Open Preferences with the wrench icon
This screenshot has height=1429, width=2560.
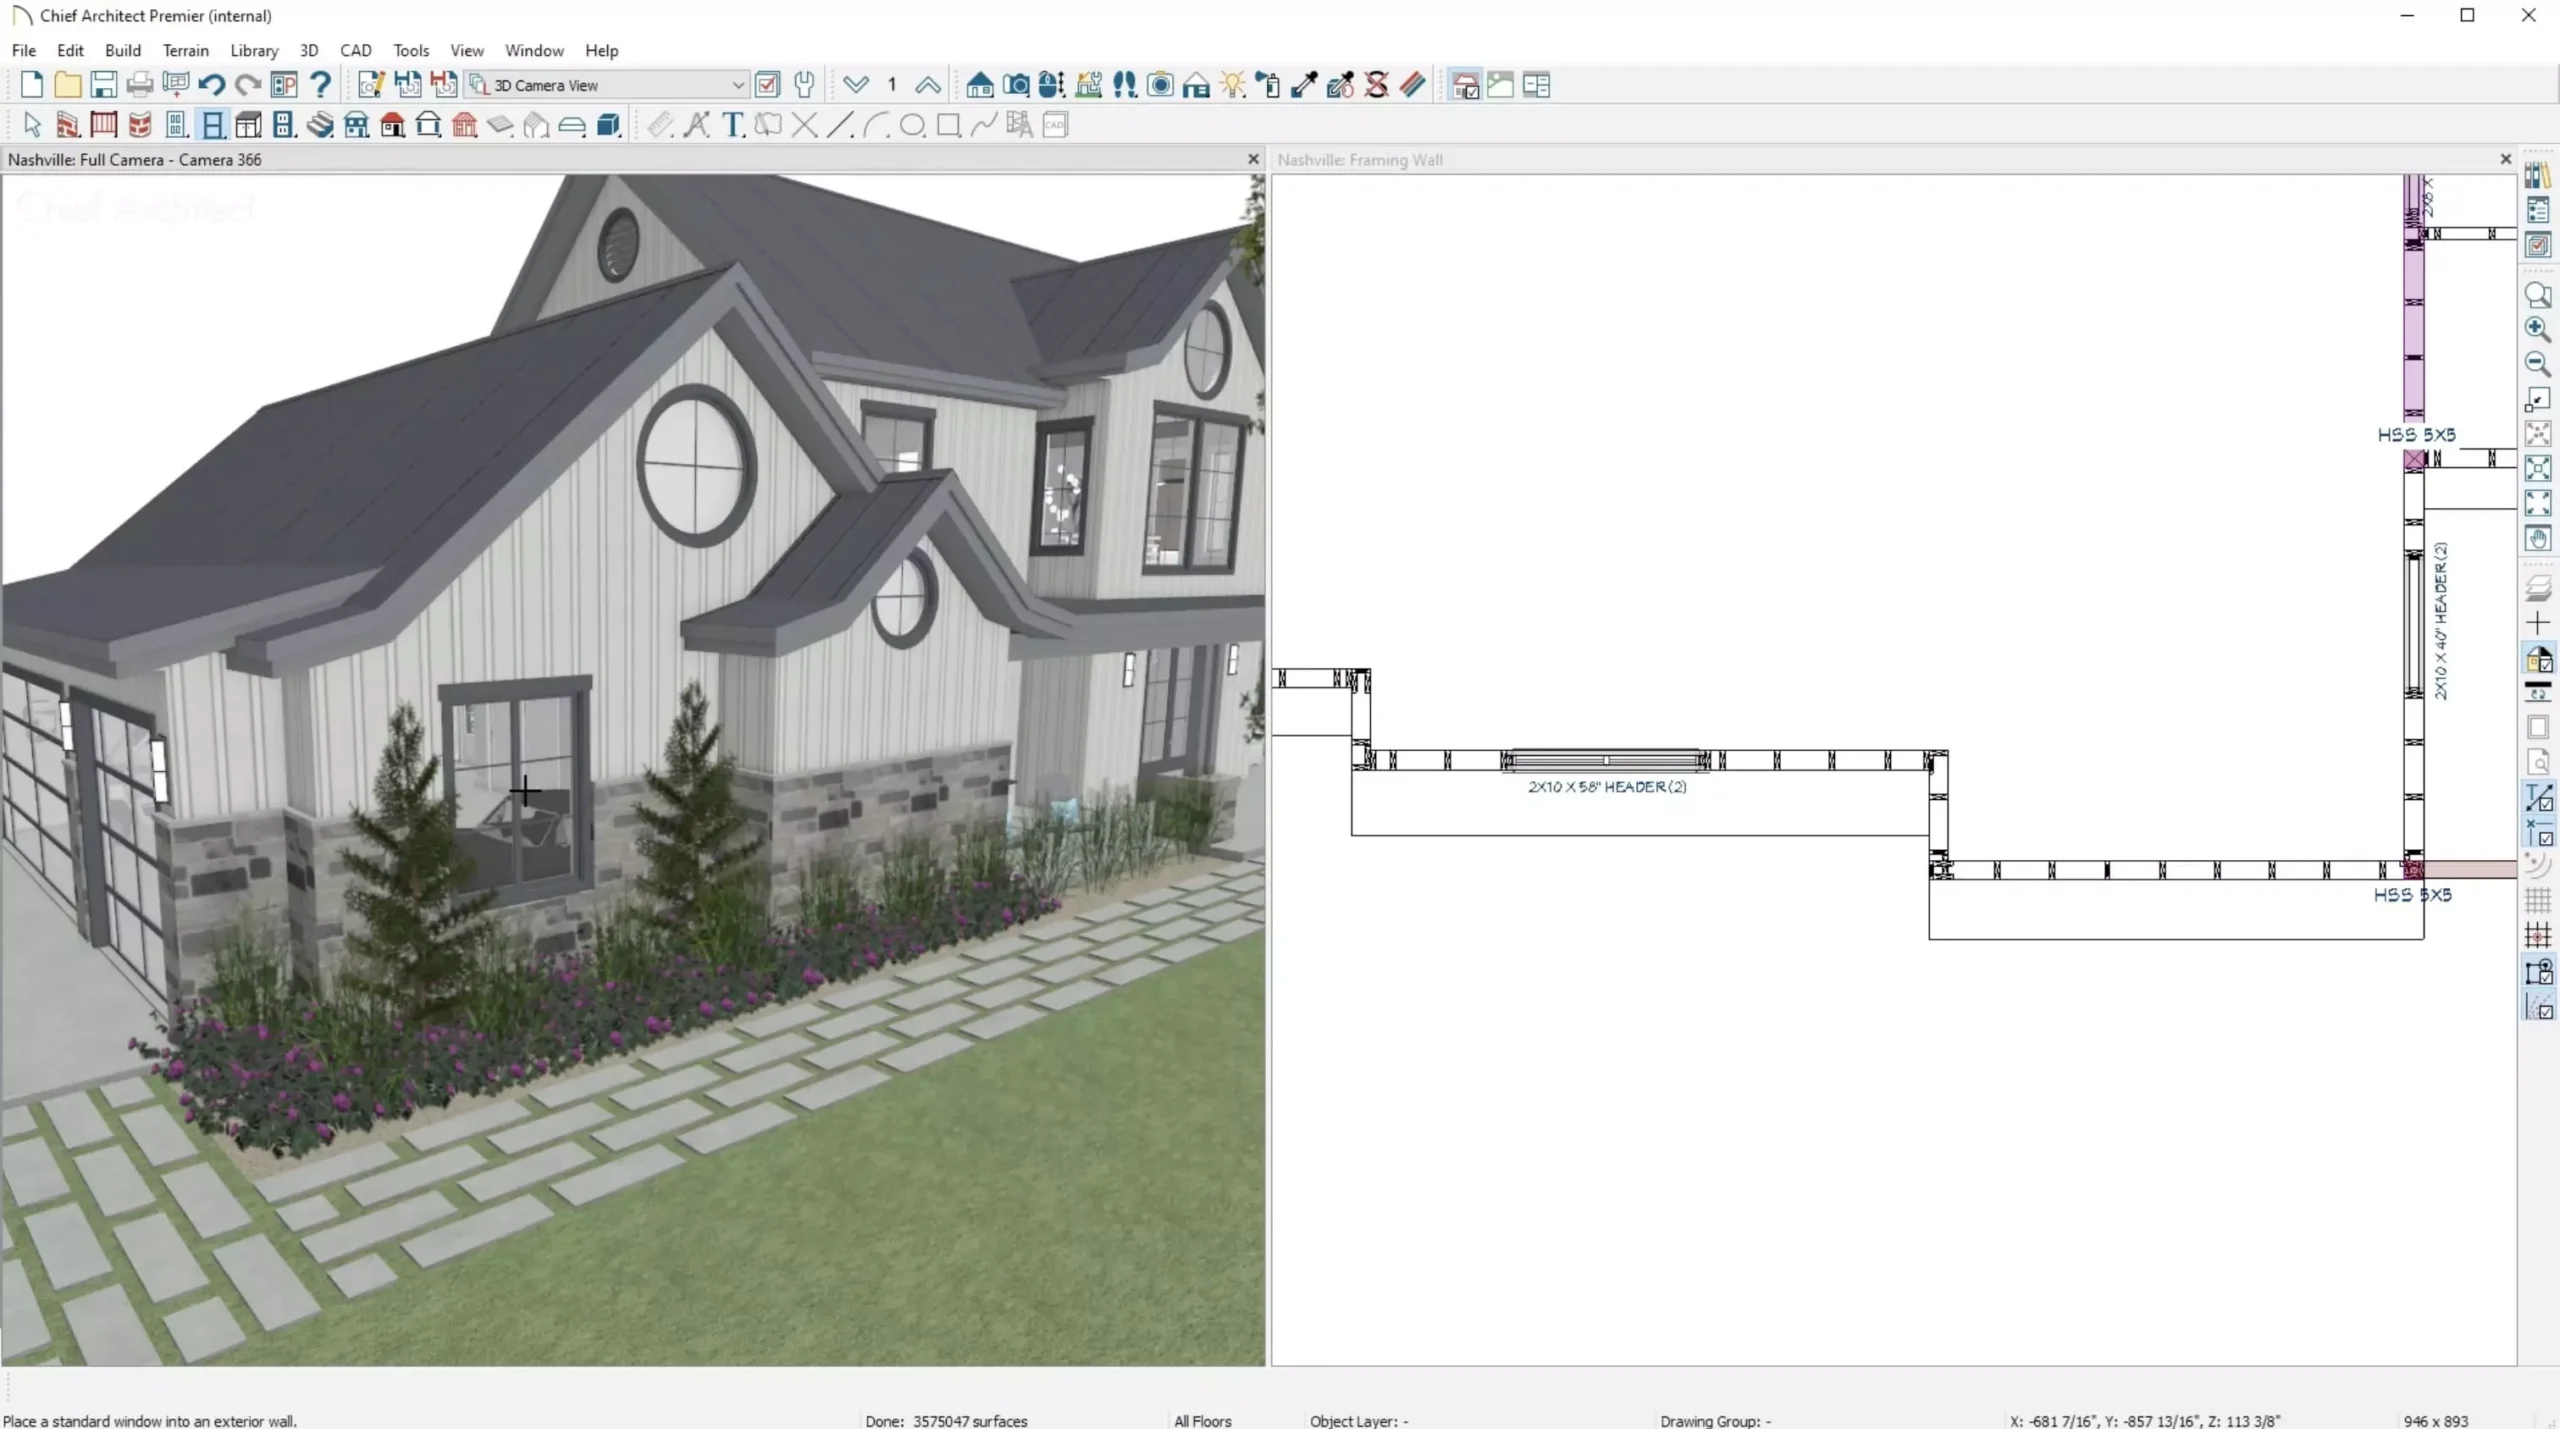click(x=804, y=85)
